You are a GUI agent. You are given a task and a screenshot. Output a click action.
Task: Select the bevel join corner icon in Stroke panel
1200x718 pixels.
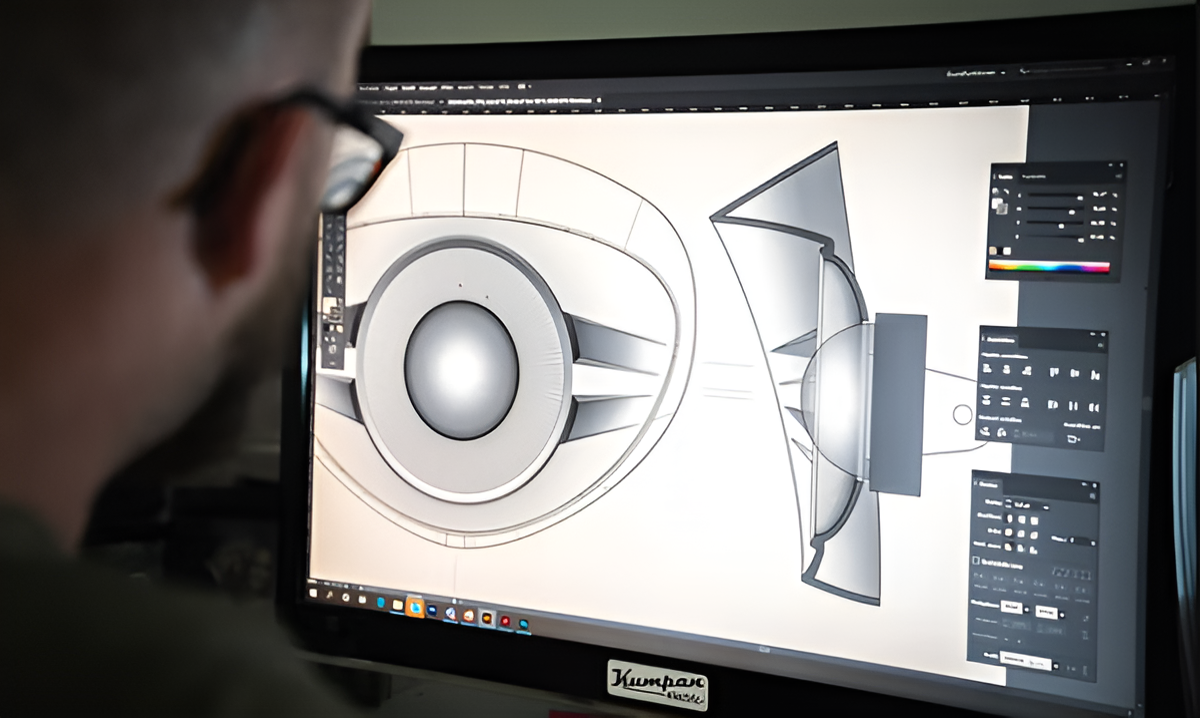click(x=1032, y=533)
